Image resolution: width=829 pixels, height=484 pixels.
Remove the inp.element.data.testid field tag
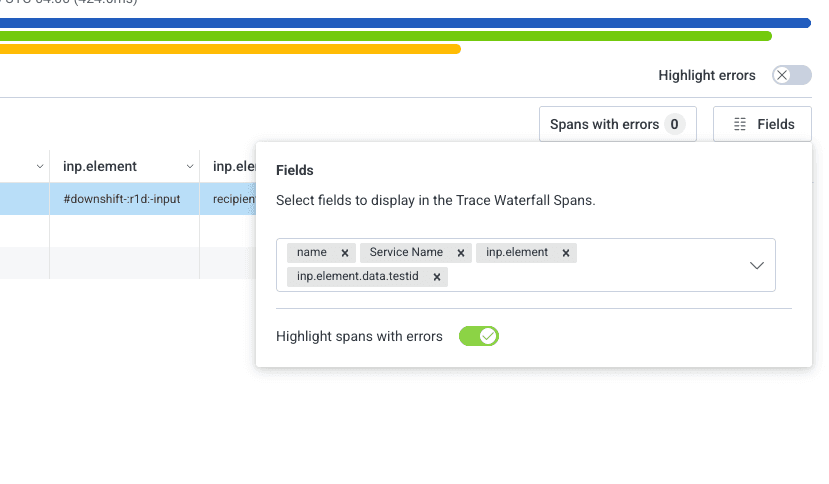coord(437,277)
